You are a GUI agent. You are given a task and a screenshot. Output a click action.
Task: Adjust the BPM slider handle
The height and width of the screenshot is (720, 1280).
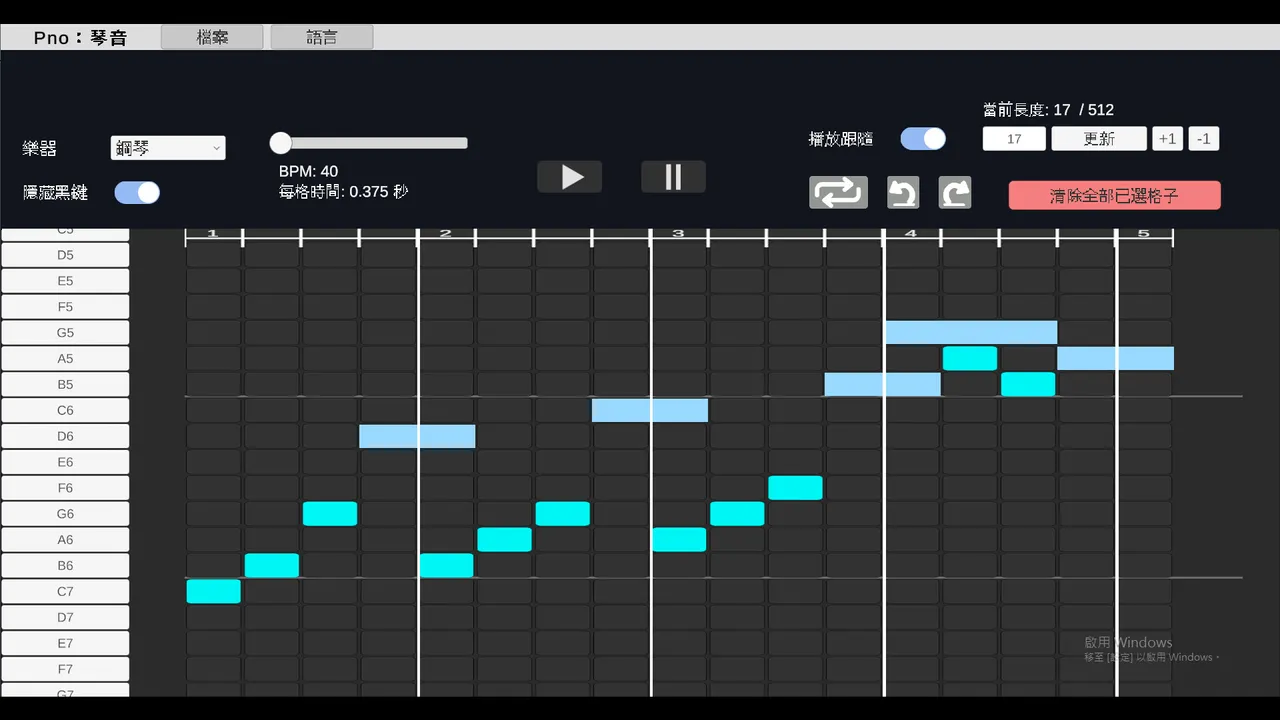281,143
